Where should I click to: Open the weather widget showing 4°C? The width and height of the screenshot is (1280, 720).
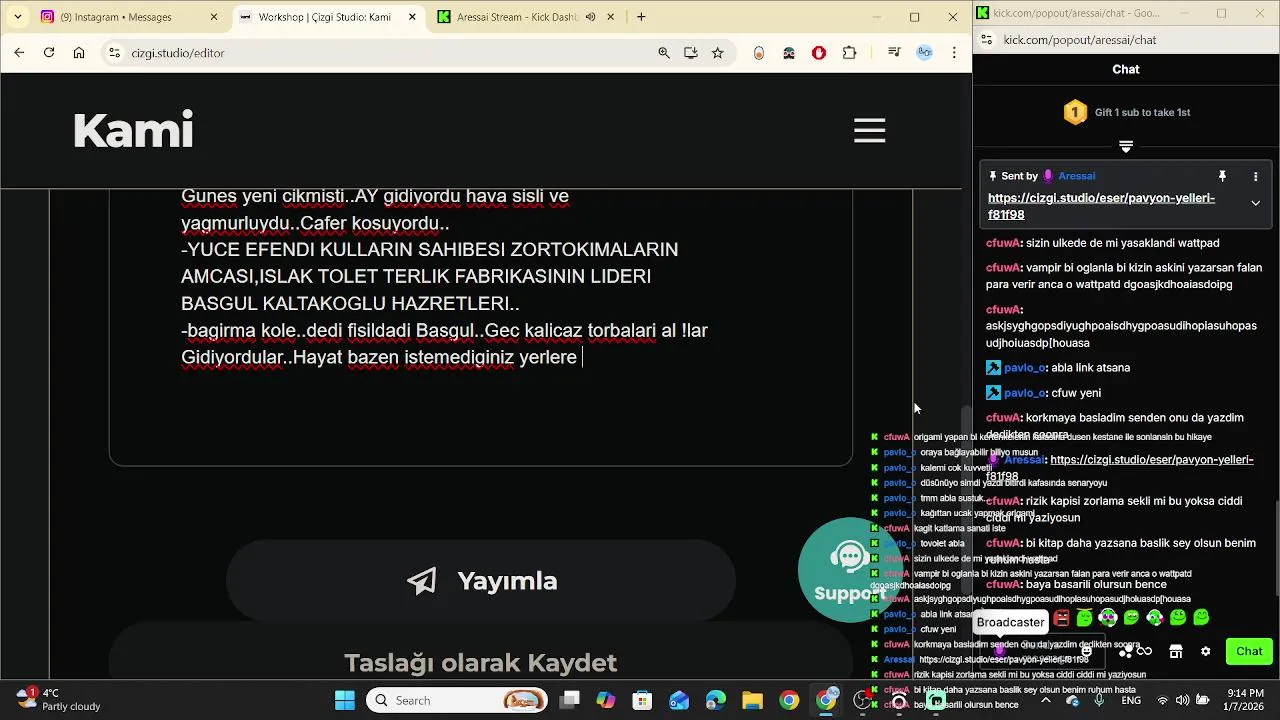[58, 700]
